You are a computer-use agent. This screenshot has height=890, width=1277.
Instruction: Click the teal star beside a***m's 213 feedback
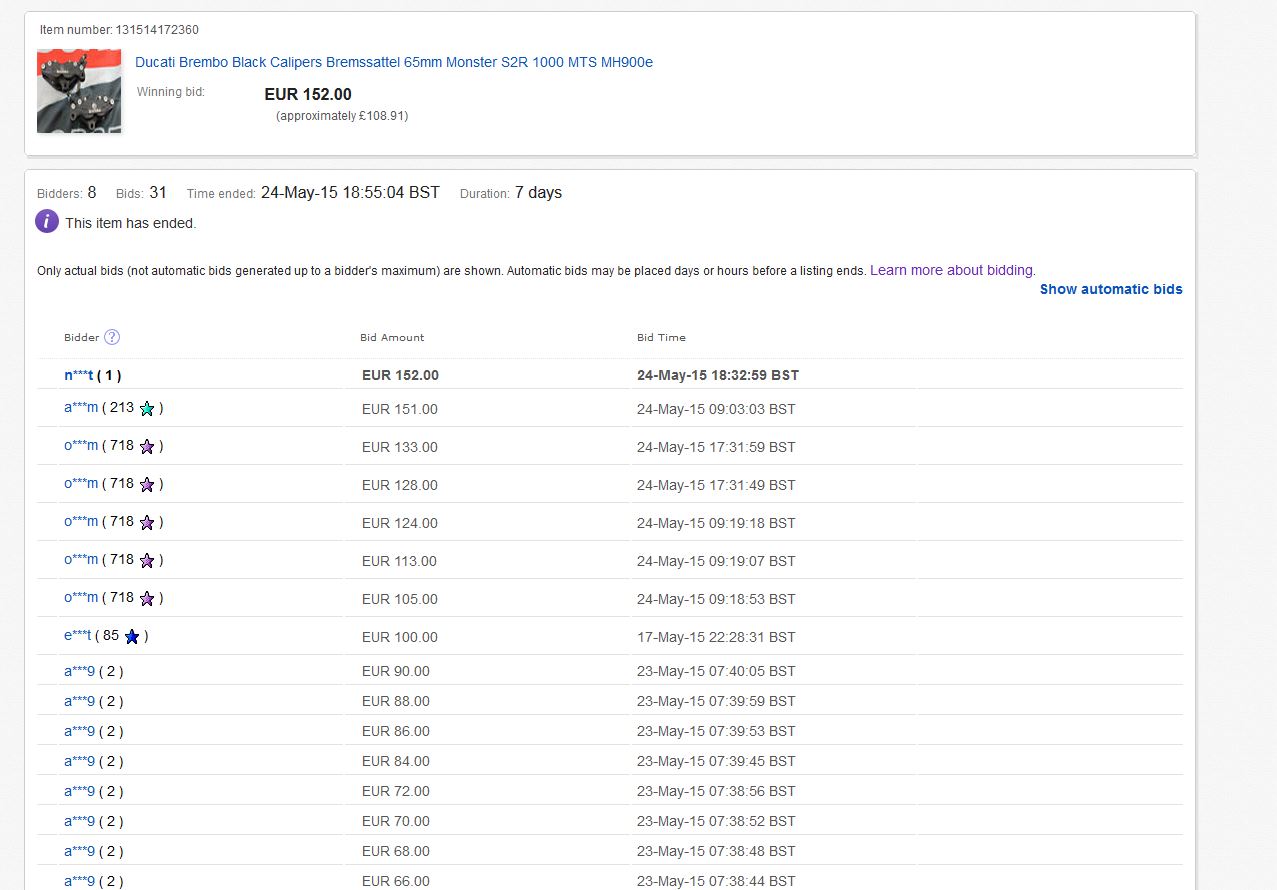coord(147,408)
